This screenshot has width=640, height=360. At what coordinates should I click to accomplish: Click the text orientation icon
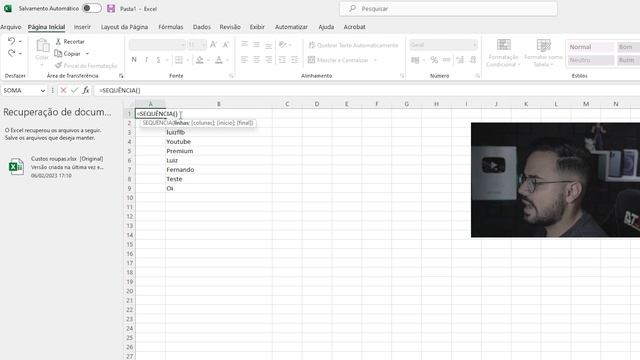282,44
